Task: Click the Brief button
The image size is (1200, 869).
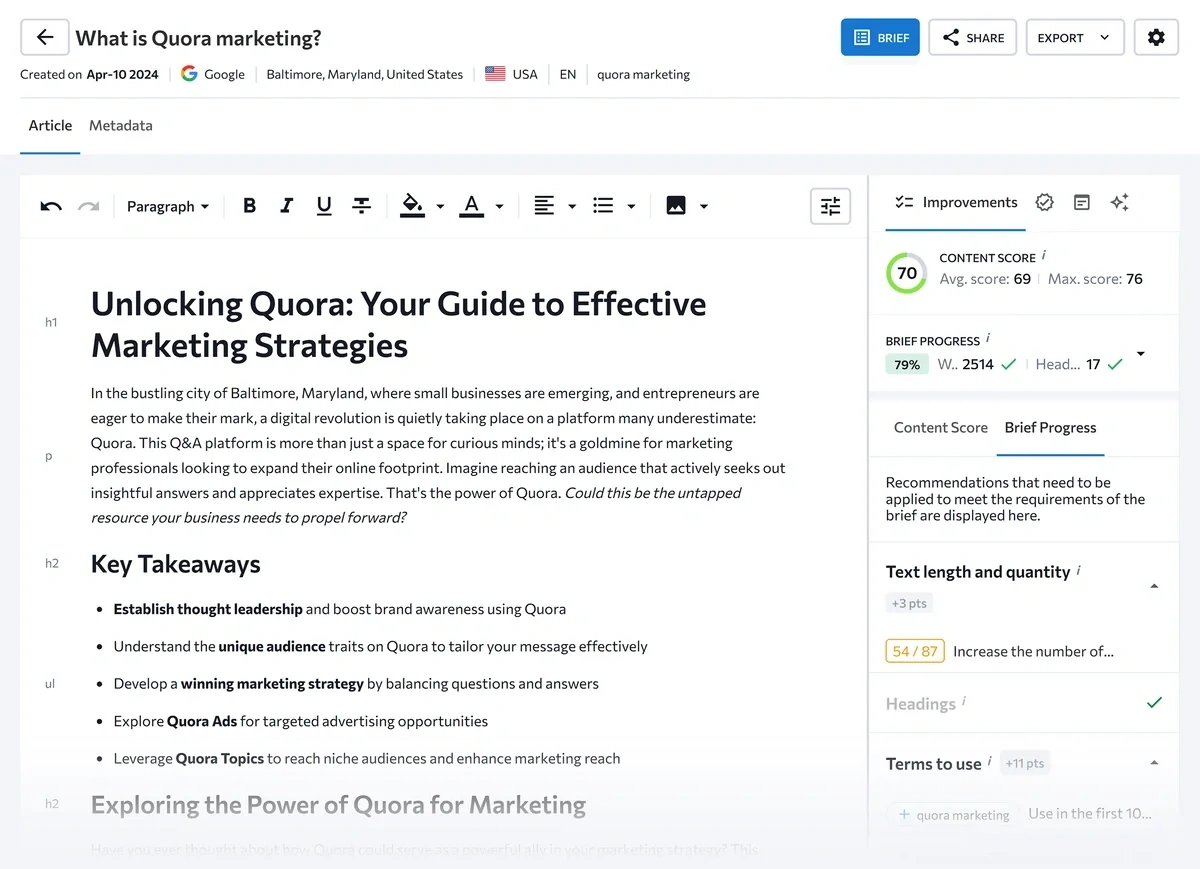Action: coord(880,38)
